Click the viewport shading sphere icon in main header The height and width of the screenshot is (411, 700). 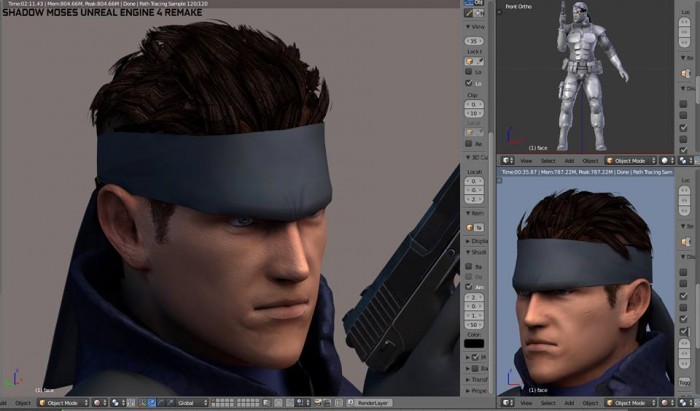[100, 403]
